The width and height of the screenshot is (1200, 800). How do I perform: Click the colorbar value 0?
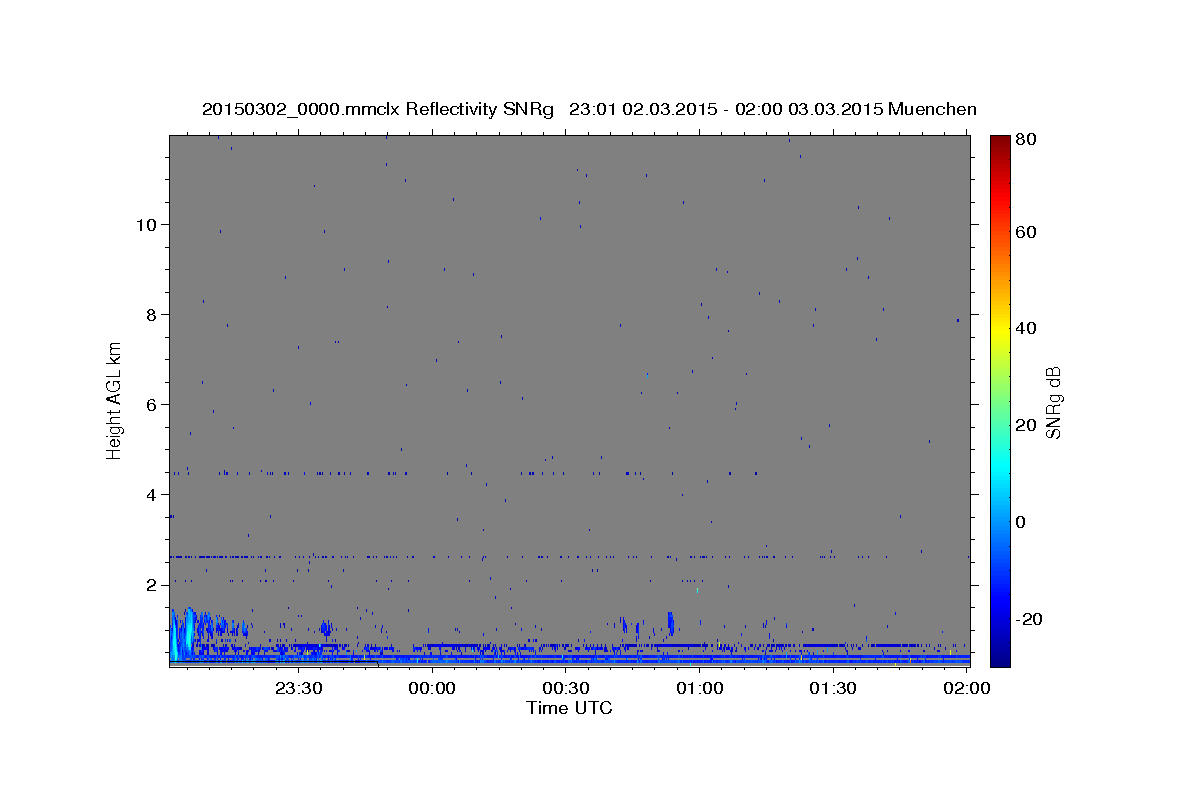pos(1020,522)
